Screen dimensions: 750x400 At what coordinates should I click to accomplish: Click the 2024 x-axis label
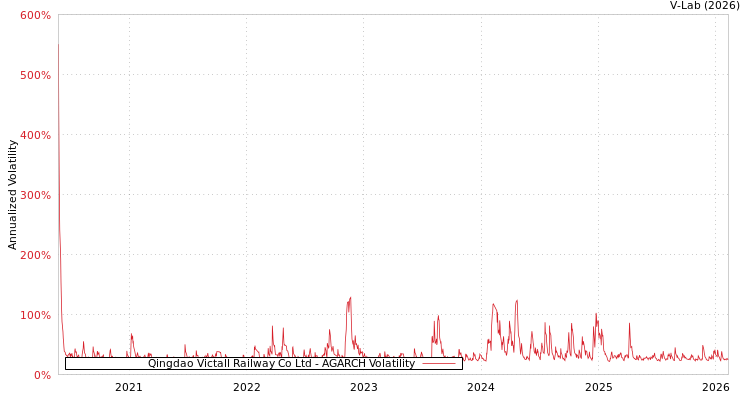[481, 387]
